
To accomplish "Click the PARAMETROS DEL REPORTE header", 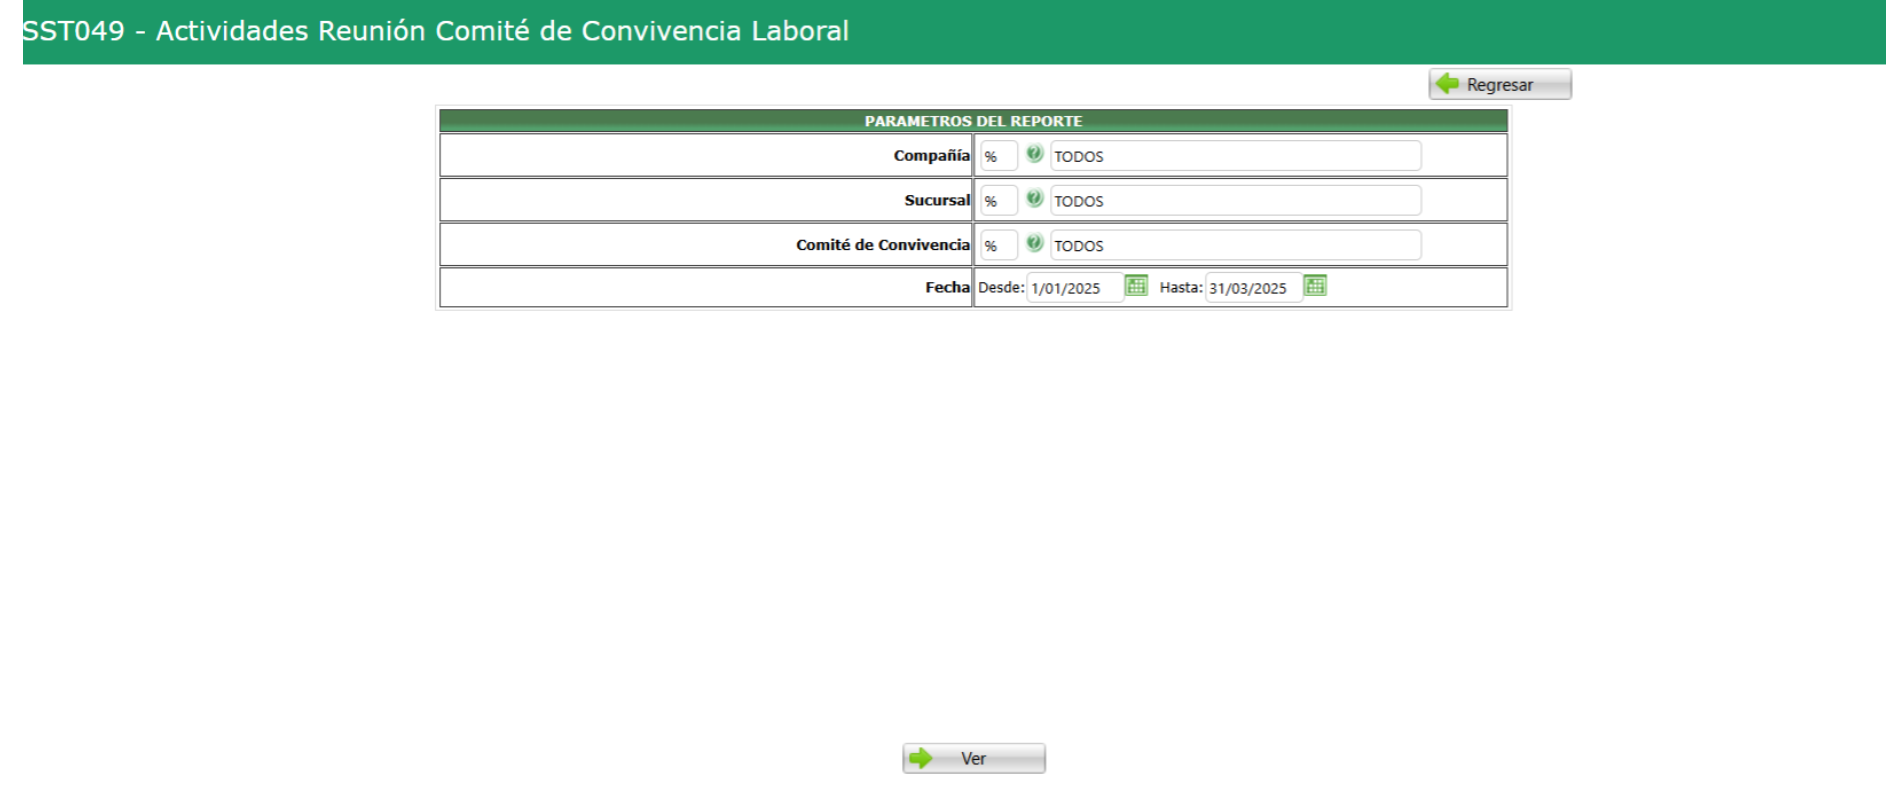I will [973, 121].
